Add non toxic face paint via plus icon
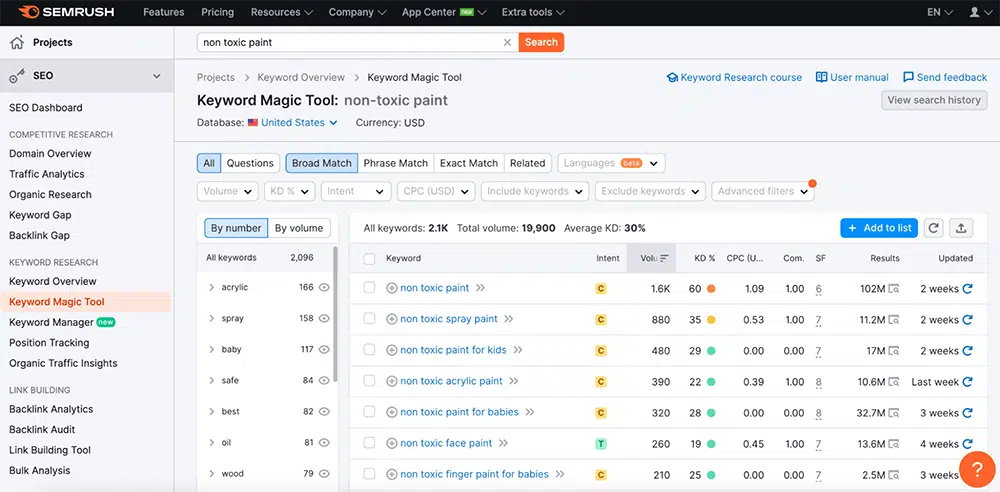Viewport: 1000px width, 492px height. pyautogui.click(x=392, y=443)
